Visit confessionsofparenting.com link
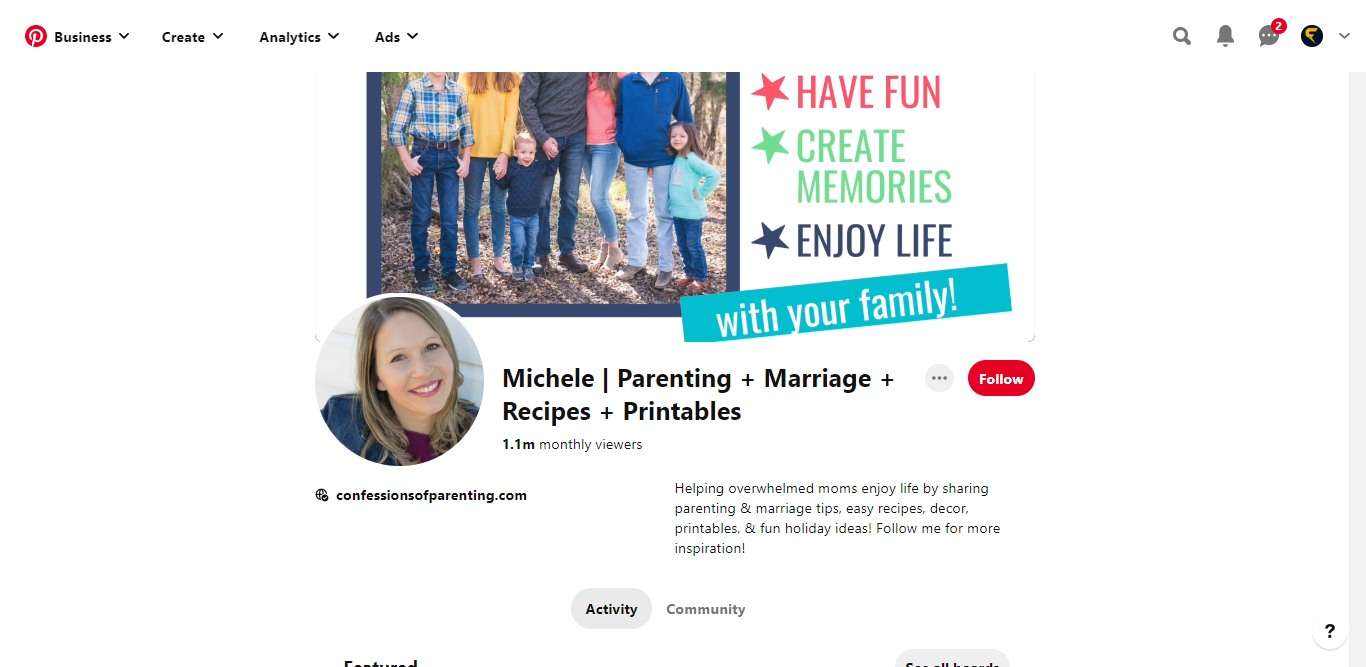The width and height of the screenshot is (1366, 667). click(x=431, y=495)
